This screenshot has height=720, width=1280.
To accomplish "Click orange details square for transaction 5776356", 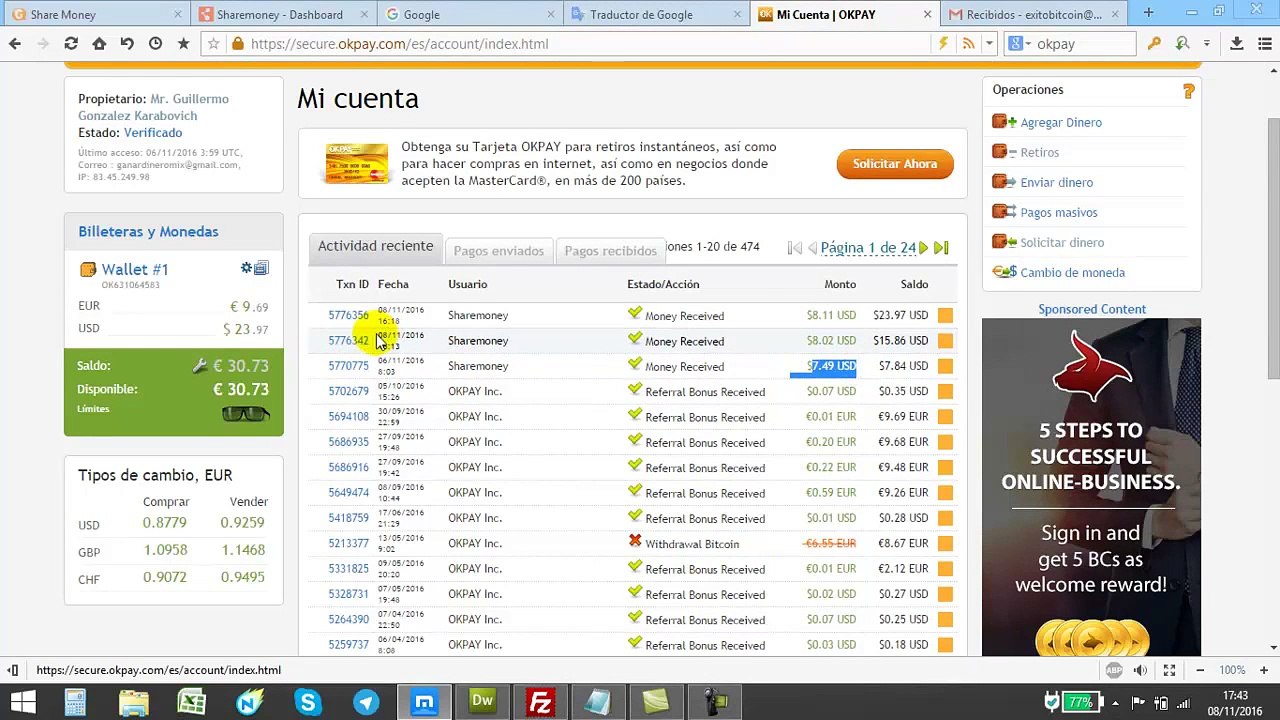I will (945, 316).
